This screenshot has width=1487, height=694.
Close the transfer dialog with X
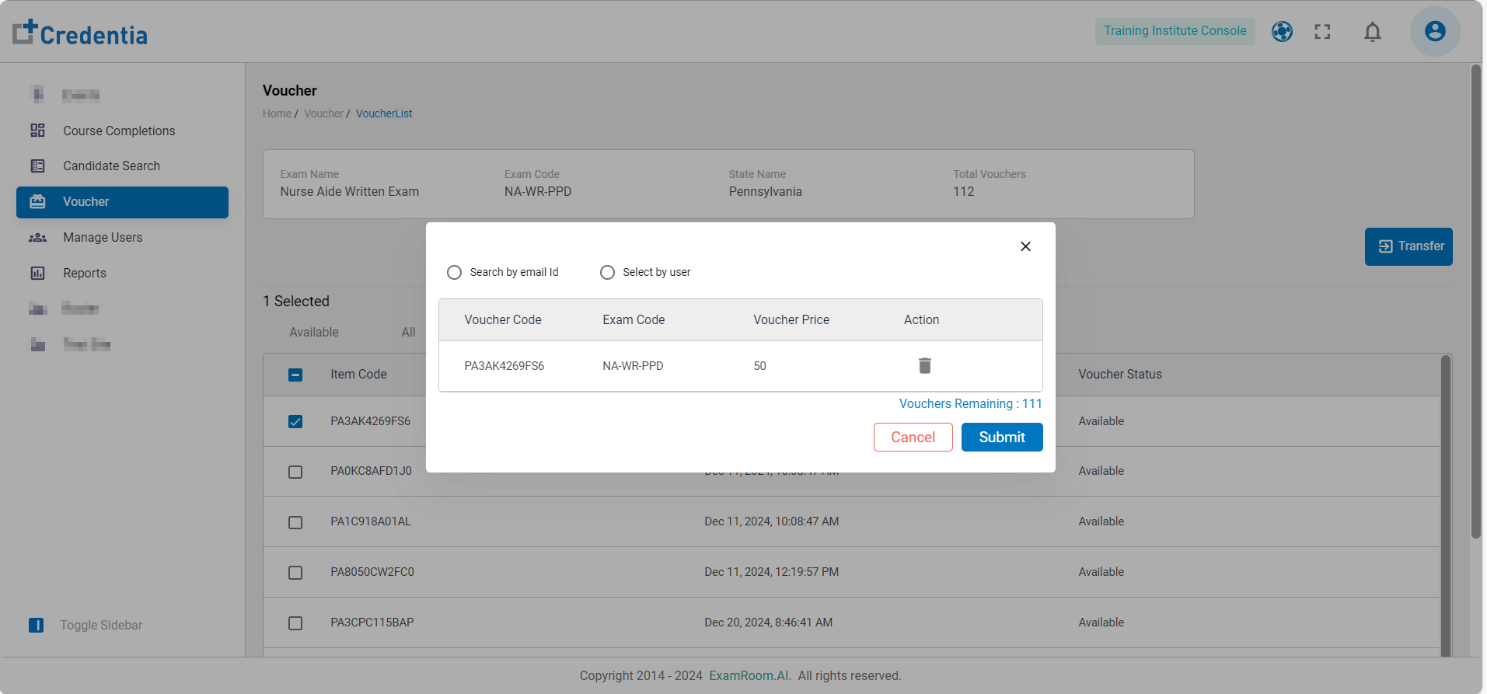click(1025, 246)
